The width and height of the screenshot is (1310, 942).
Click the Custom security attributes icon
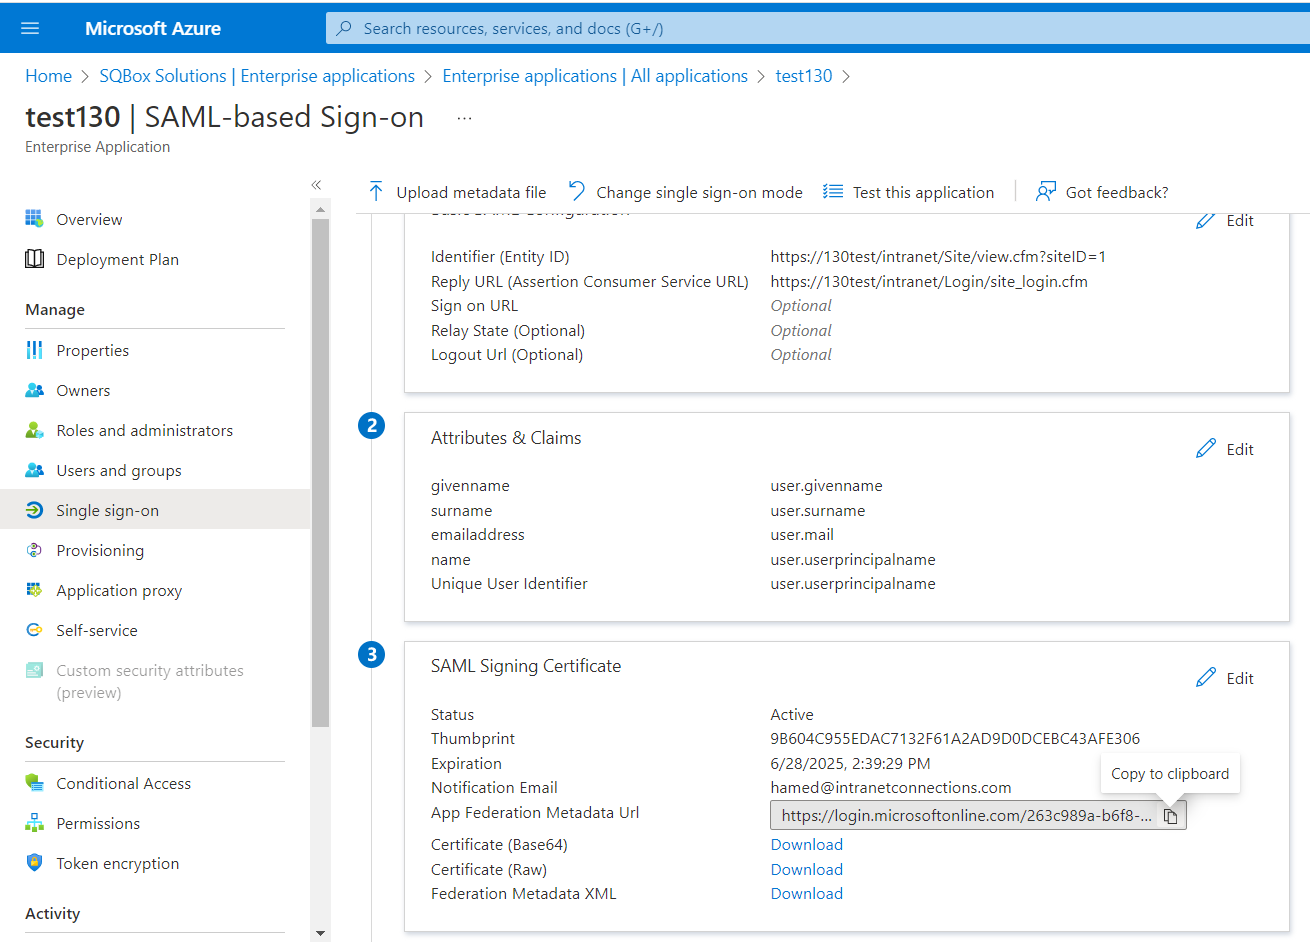[34, 670]
